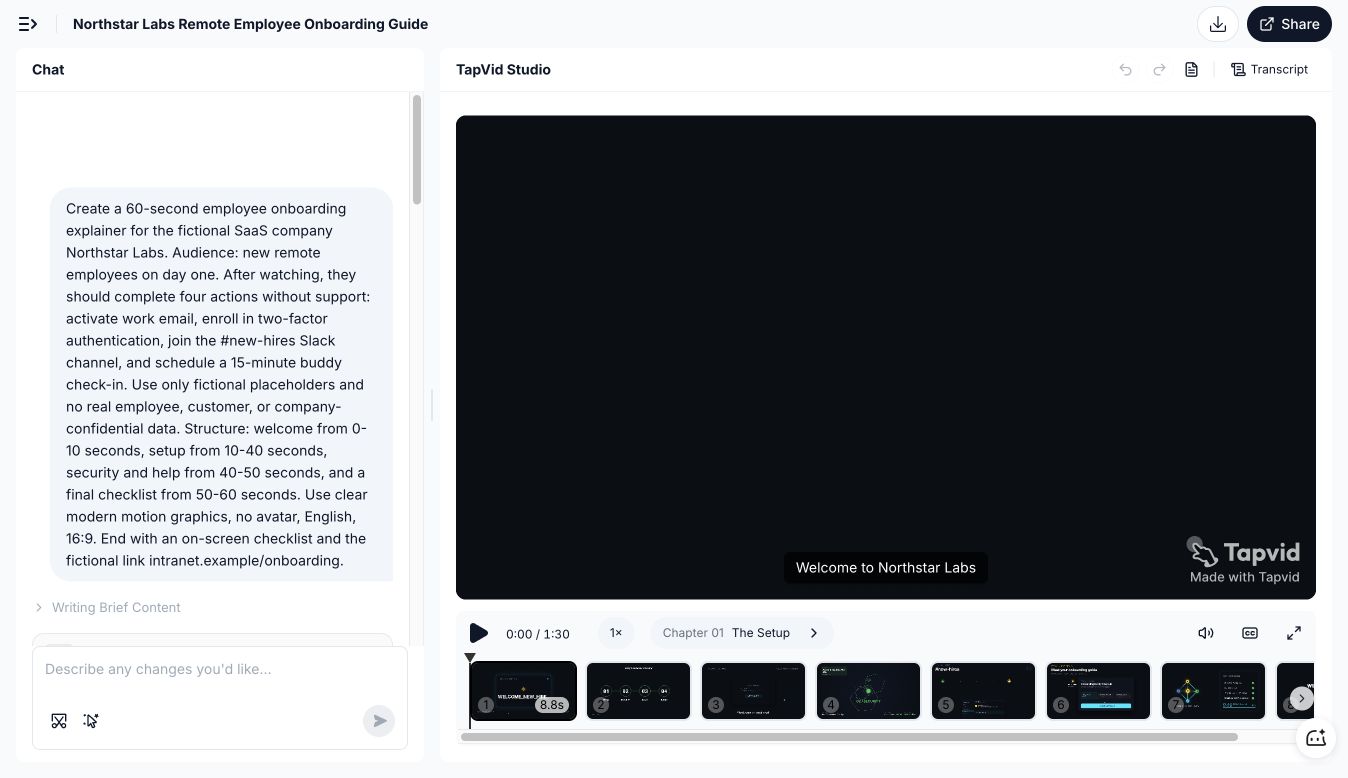Screen dimensions: 1348x778
Task: Enter fullscreen preview mode
Action: click(x=1294, y=633)
